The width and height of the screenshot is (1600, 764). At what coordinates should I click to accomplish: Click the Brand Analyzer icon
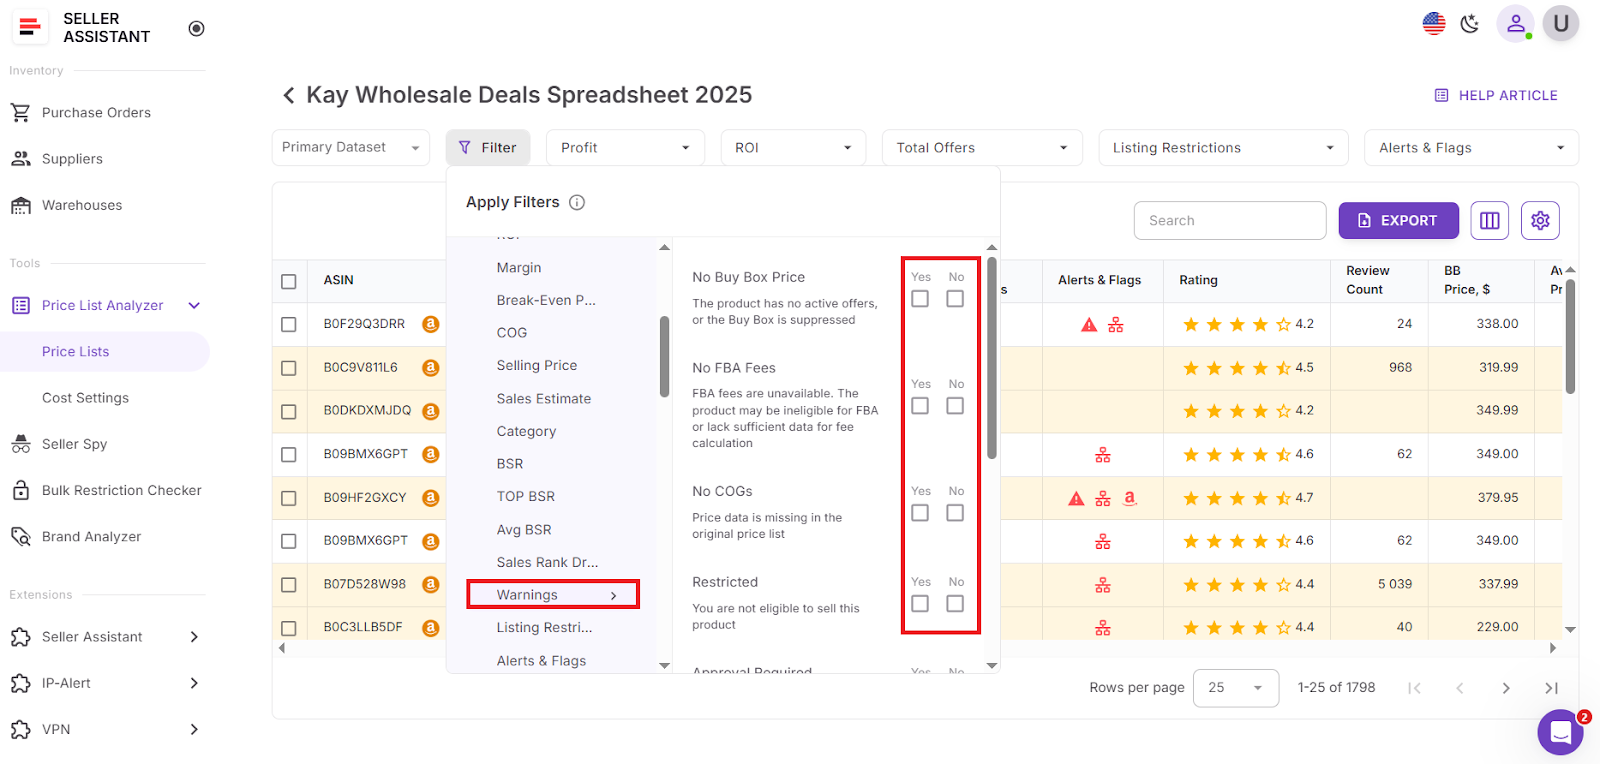tap(20, 536)
